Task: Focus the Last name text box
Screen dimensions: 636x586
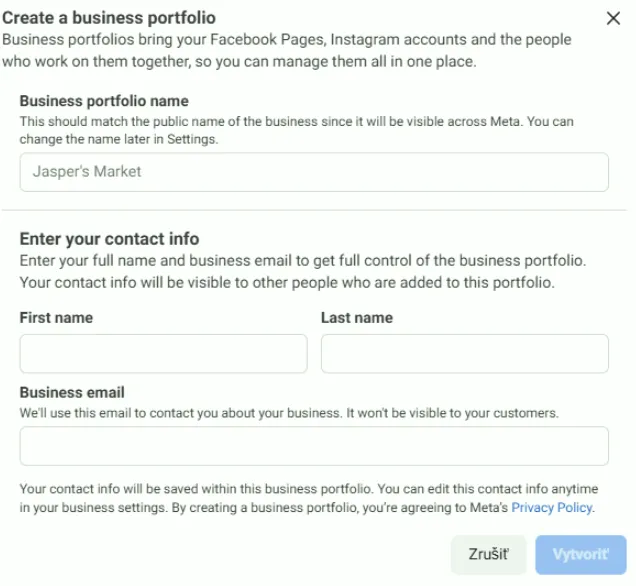Action: (464, 353)
